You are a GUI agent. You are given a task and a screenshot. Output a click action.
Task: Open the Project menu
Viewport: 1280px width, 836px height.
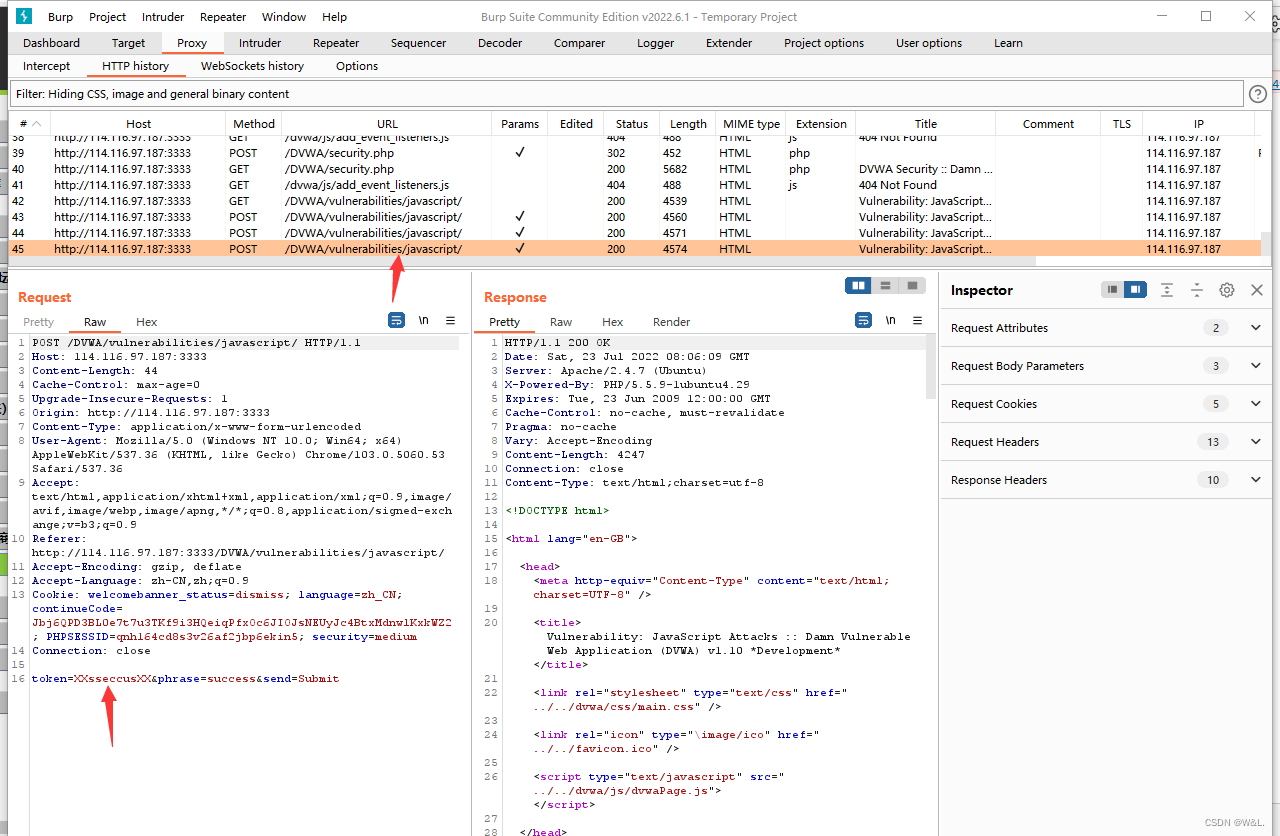(x=108, y=17)
